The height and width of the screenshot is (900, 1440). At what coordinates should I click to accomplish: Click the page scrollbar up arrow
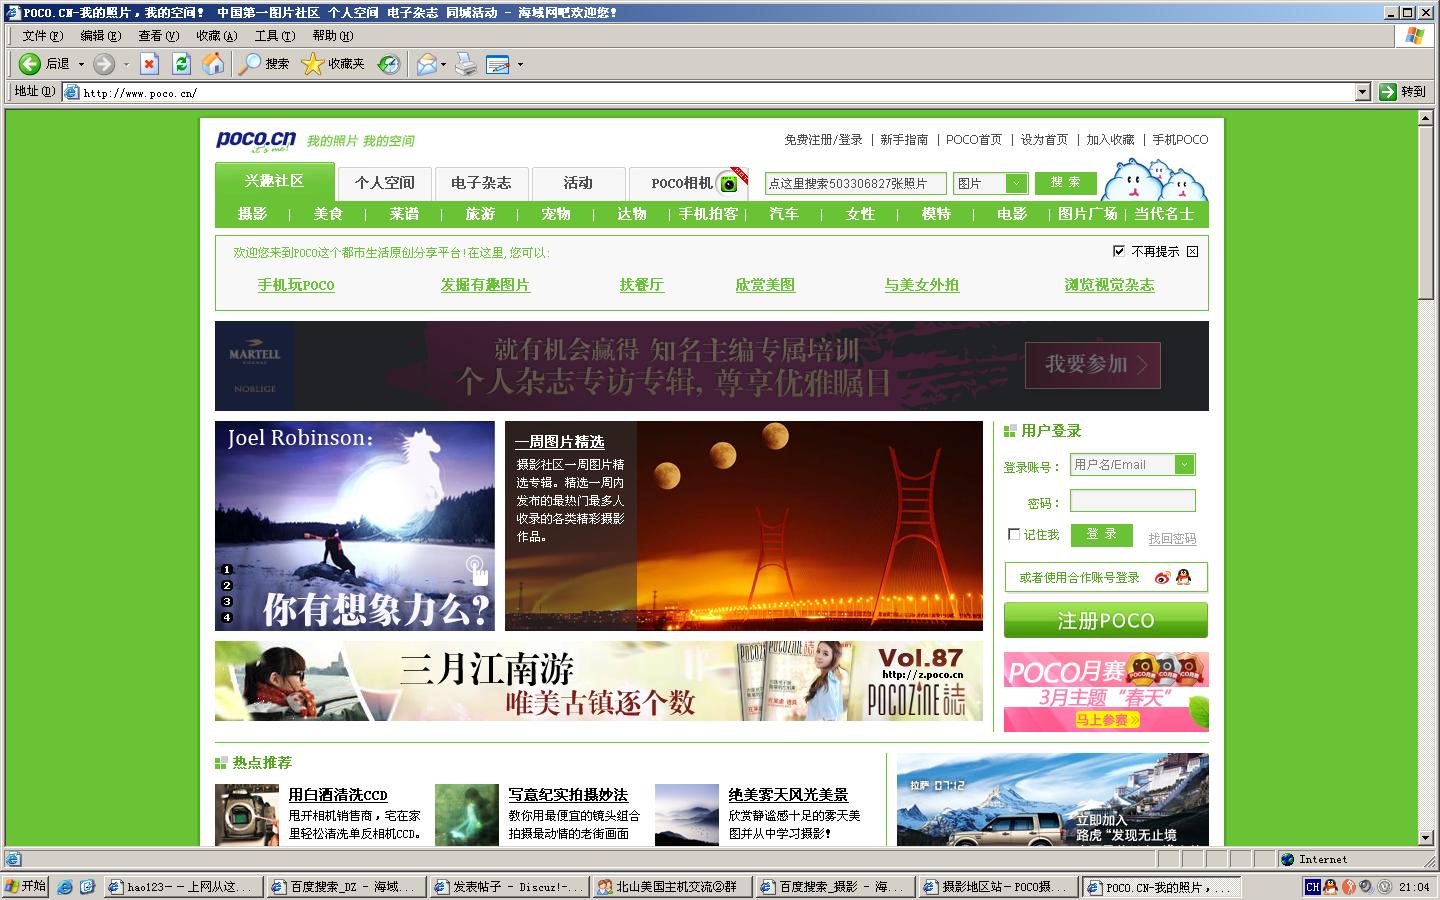coord(1426,119)
